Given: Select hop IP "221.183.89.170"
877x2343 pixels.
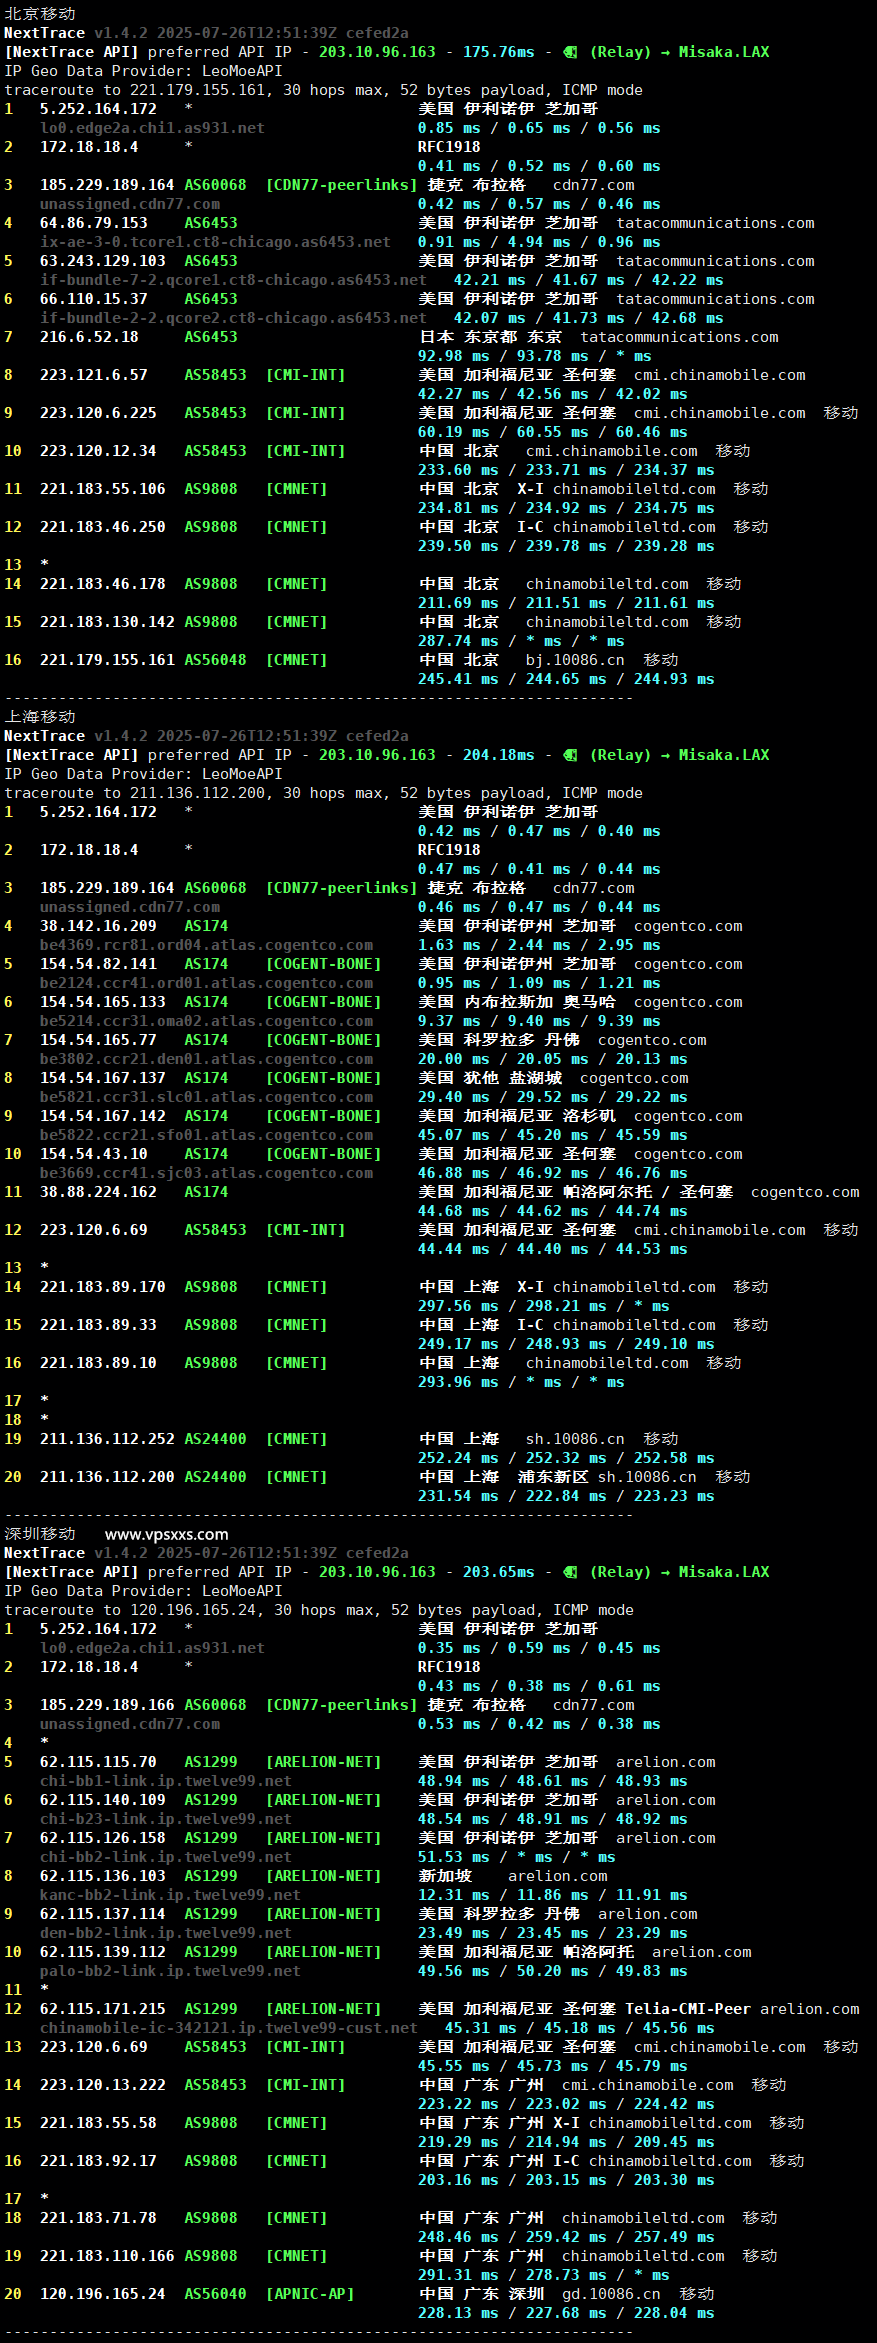Looking at the screenshot, I should click(x=103, y=1287).
